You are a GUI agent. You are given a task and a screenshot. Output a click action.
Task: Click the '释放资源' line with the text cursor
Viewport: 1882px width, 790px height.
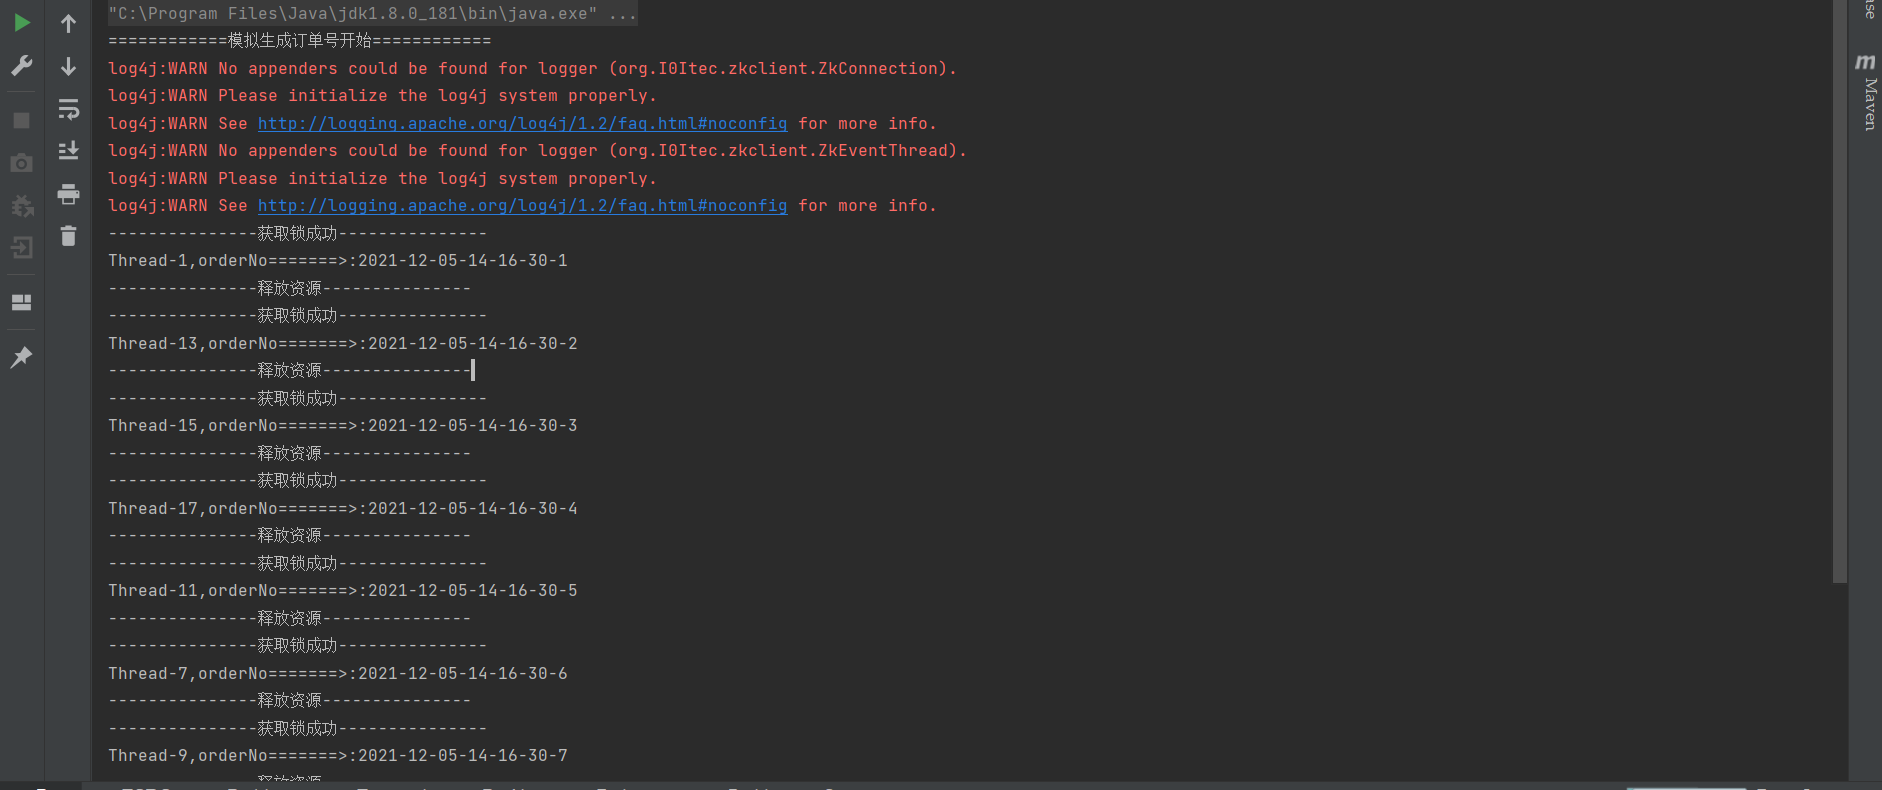pos(290,370)
